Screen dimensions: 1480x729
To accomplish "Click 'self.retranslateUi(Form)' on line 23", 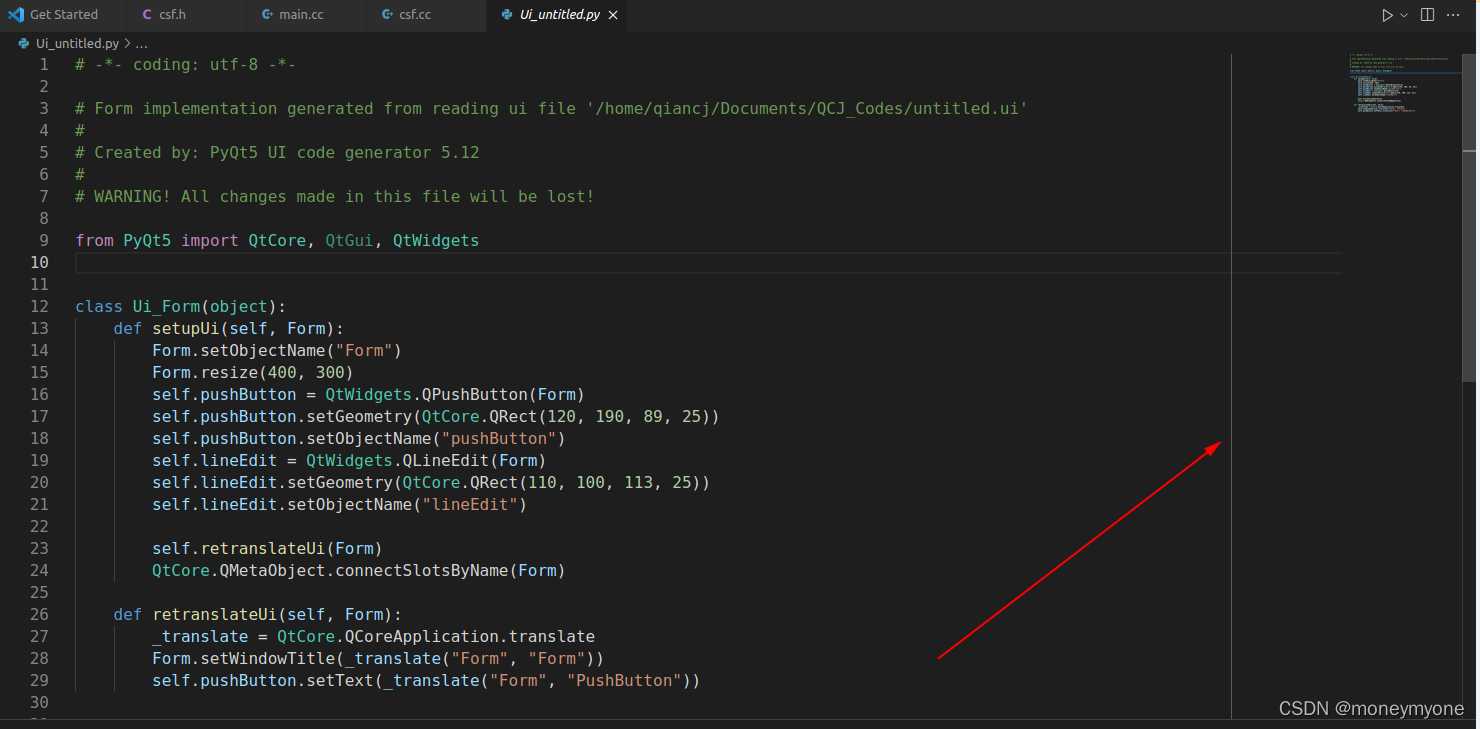I will 268,549.
